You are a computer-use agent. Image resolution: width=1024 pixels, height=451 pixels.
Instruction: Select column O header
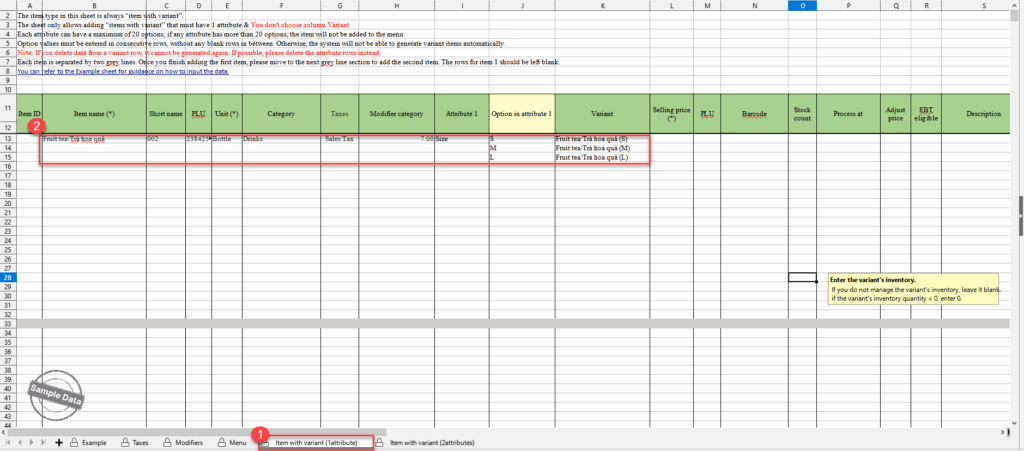(x=802, y=6)
